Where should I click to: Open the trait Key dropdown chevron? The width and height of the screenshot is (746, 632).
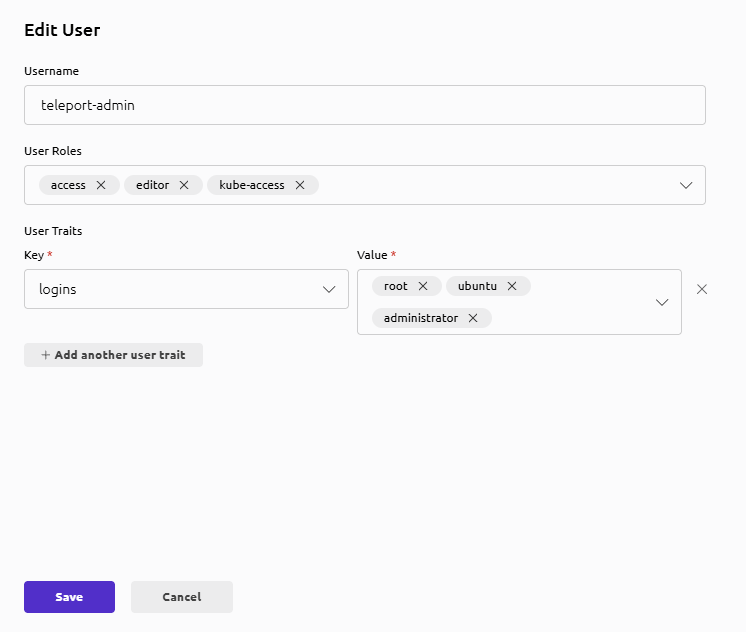click(x=329, y=289)
